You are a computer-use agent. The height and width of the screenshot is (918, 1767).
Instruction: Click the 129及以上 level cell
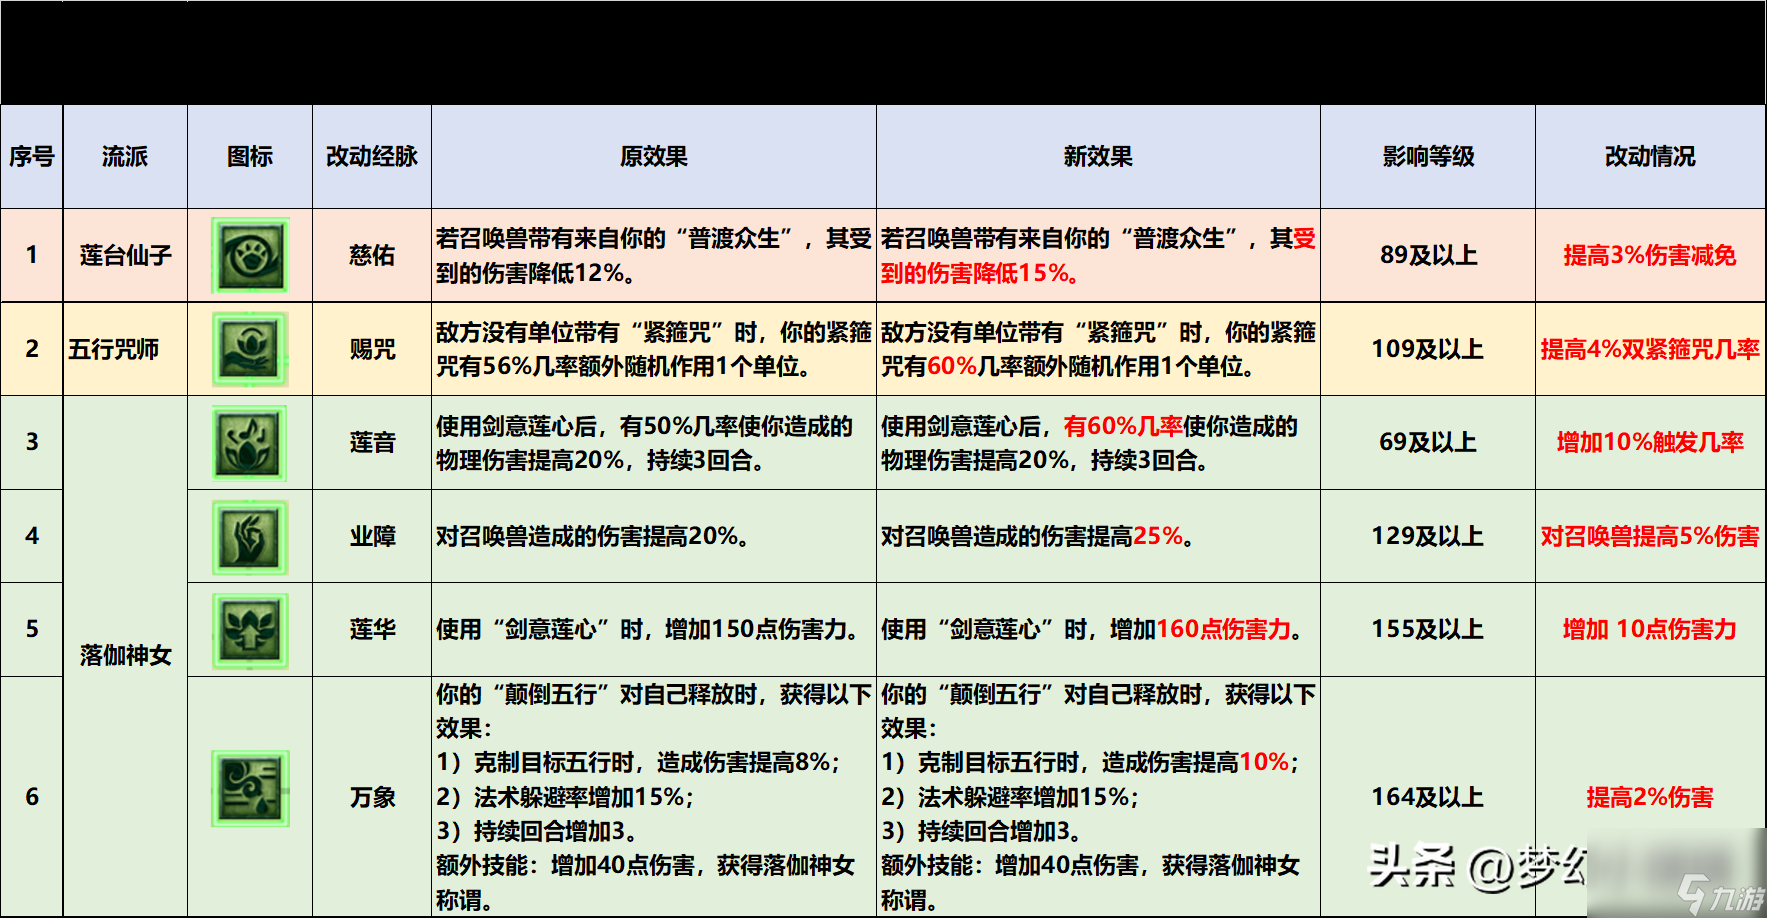point(1428,536)
